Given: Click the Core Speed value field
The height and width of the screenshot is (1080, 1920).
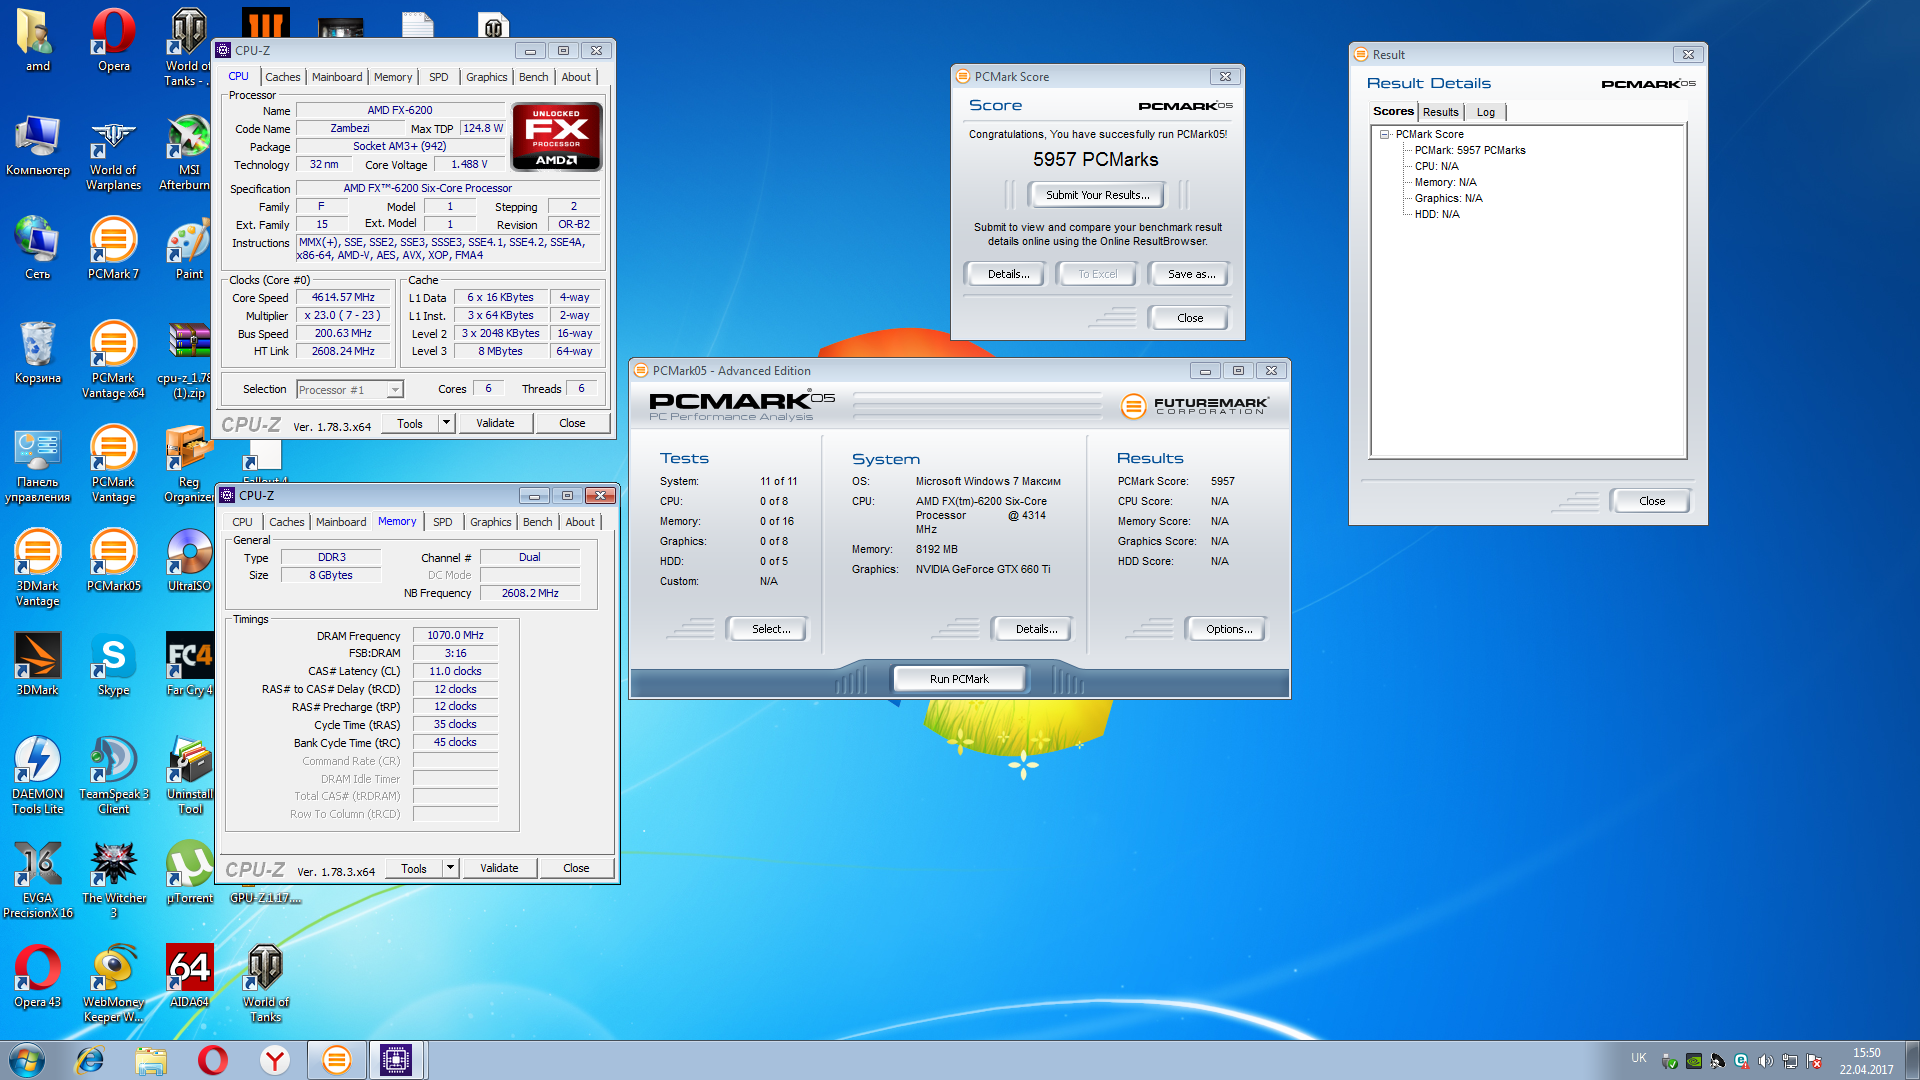Looking at the screenshot, I should click(343, 298).
